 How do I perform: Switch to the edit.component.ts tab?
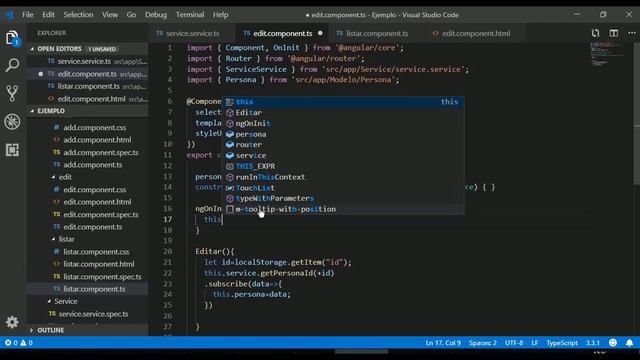pos(282,33)
